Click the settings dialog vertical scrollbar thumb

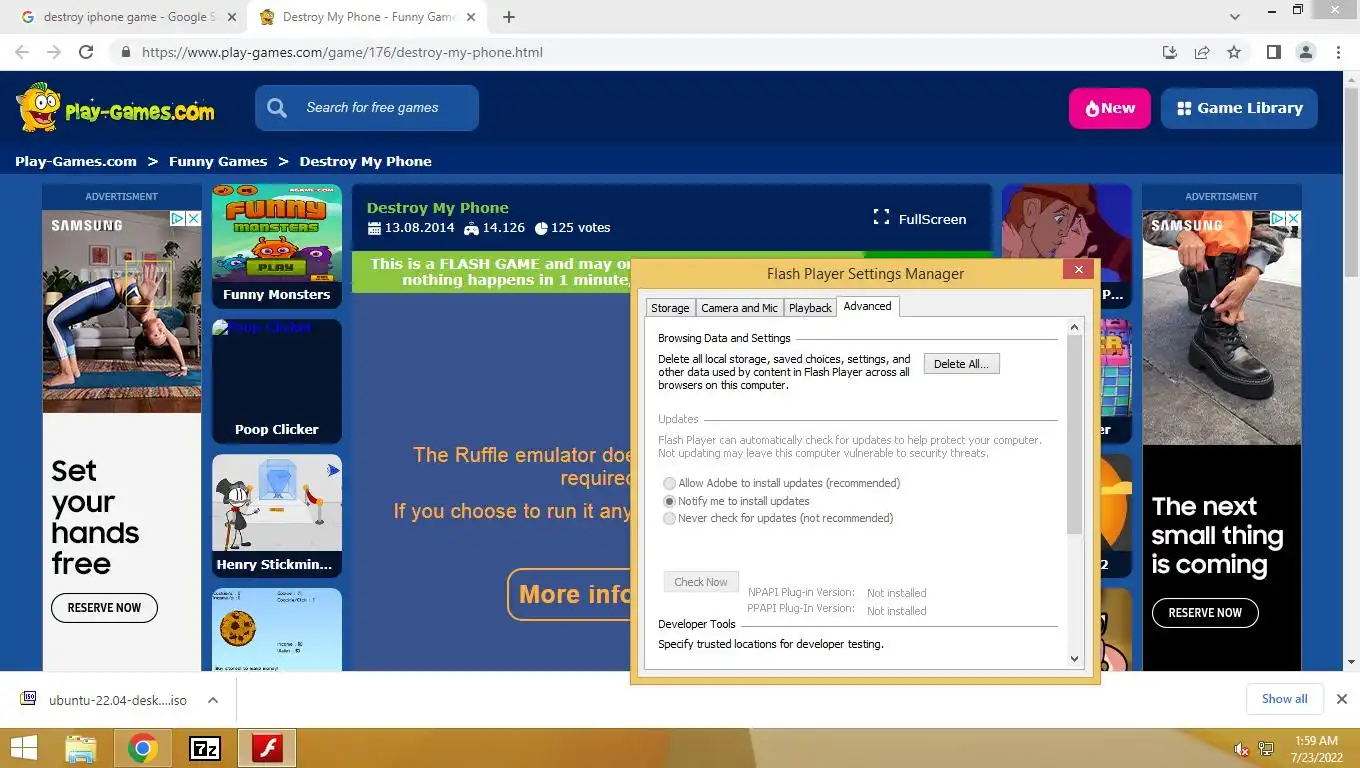[x=1075, y=434]
